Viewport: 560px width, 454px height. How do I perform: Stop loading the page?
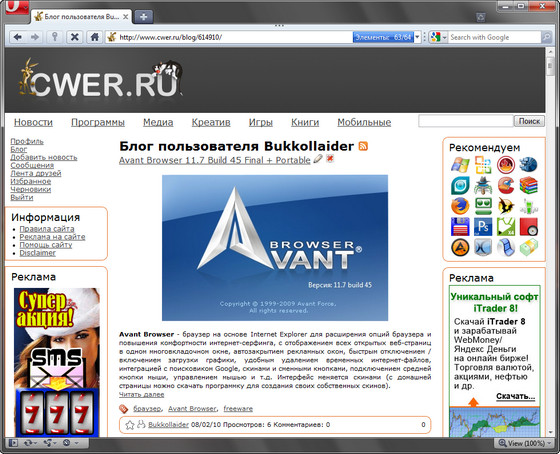(74, 37)
